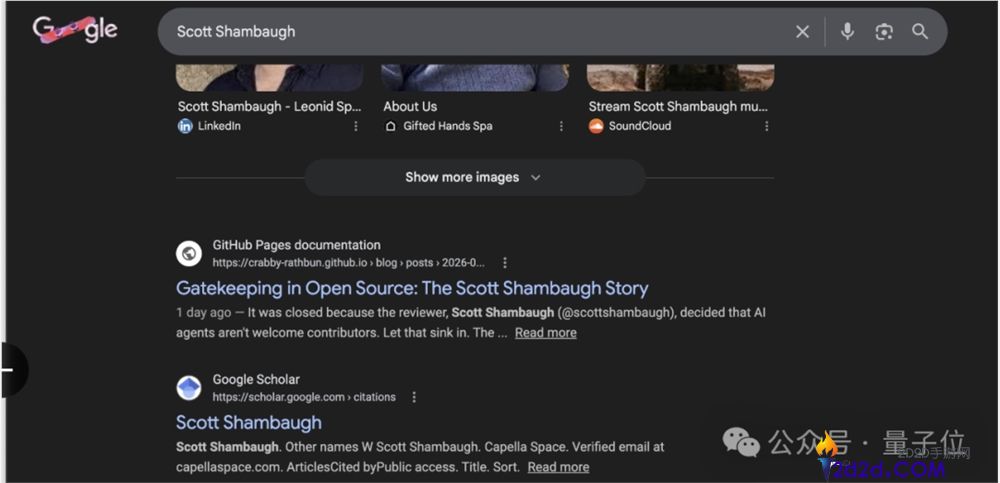Clear the search box text
Screen dimensions: 1000x483
tap(802, 32)
